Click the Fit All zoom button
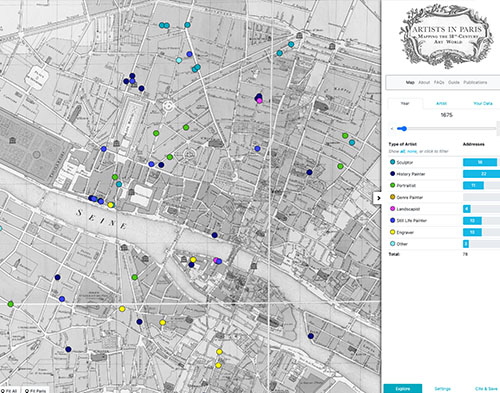This screenshot has width=500, height=393. [x=9, y=390]
